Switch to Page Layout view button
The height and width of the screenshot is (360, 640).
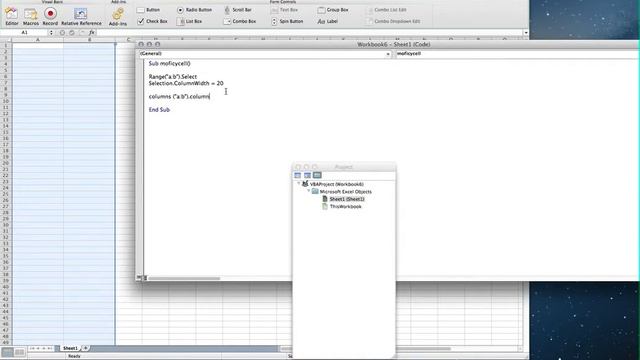click(19, 352)
